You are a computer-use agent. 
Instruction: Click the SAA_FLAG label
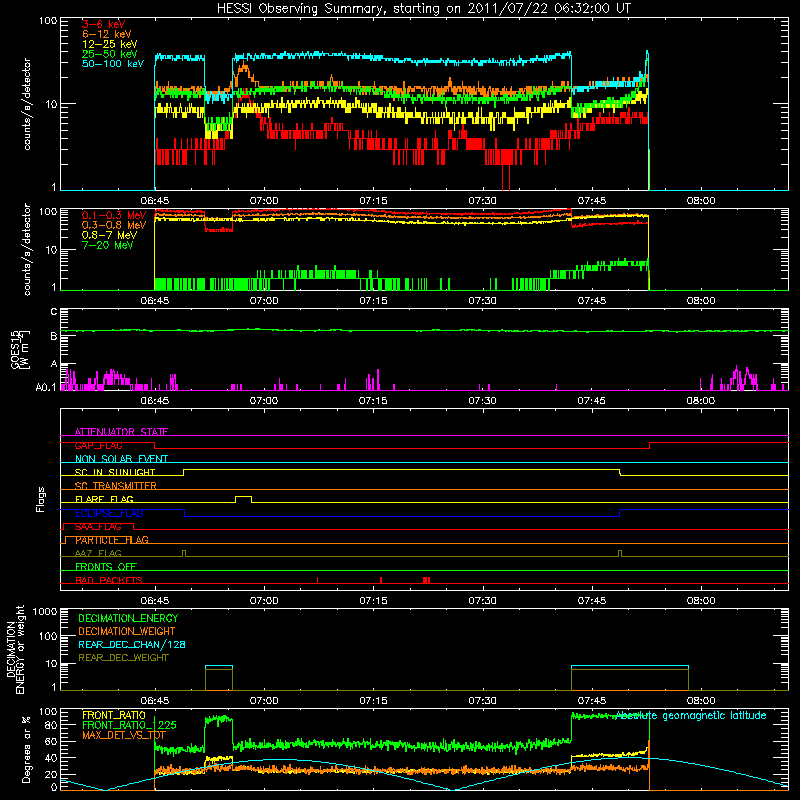98,527
